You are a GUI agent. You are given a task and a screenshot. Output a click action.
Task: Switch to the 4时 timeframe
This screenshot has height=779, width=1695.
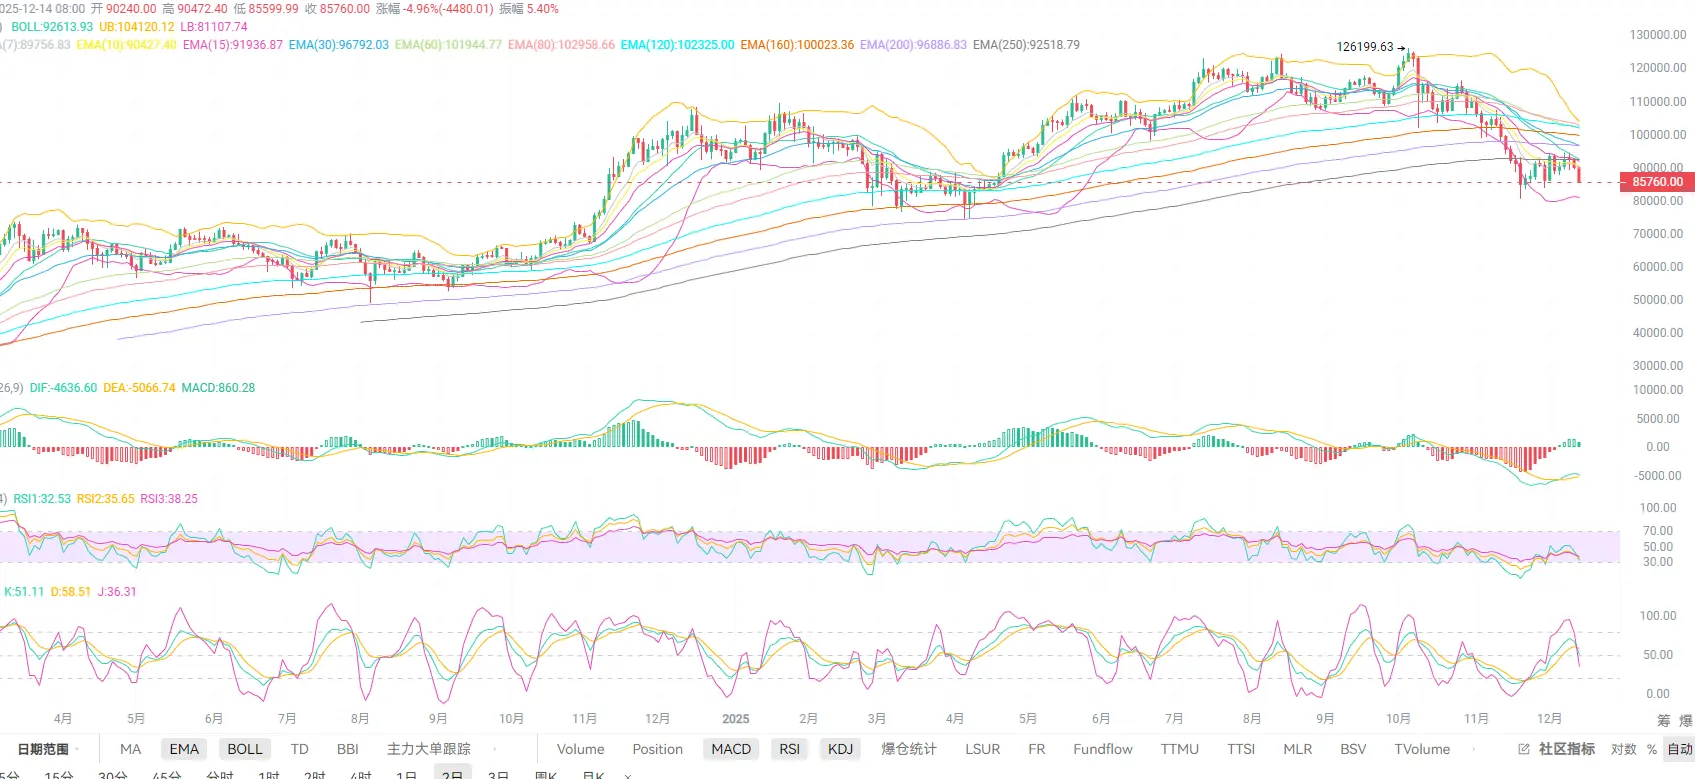click(361, 774)
